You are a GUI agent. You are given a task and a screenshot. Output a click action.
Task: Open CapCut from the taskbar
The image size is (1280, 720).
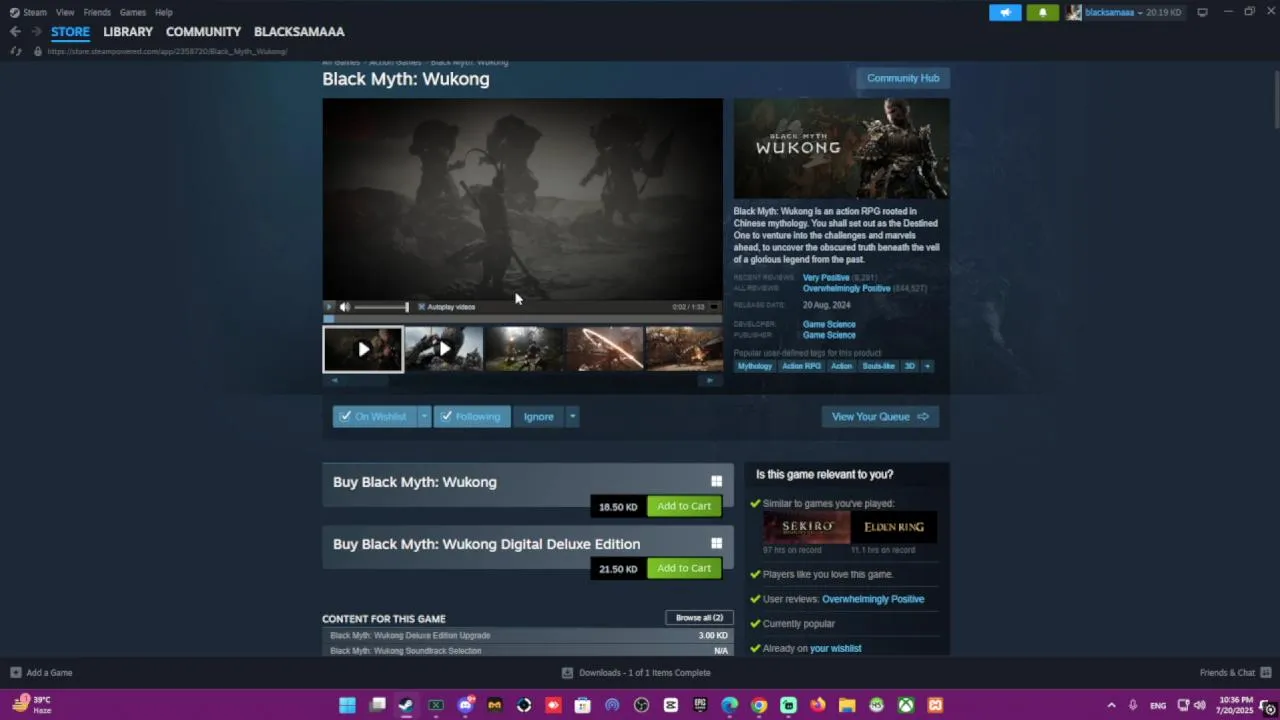click(671, 705)
